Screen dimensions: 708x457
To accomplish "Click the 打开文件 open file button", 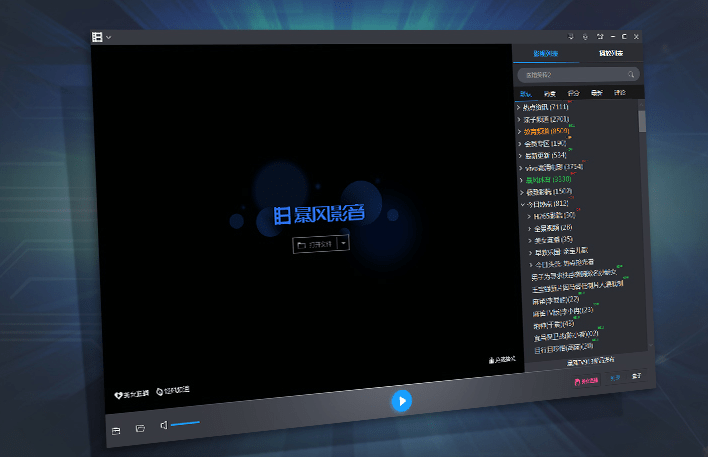I will pyautogui.click(x=314, y=243).
